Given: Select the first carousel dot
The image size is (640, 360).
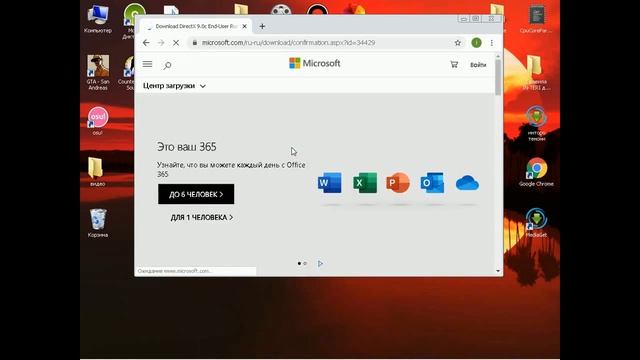Looking at the screenshot, I should coord(299,264).
